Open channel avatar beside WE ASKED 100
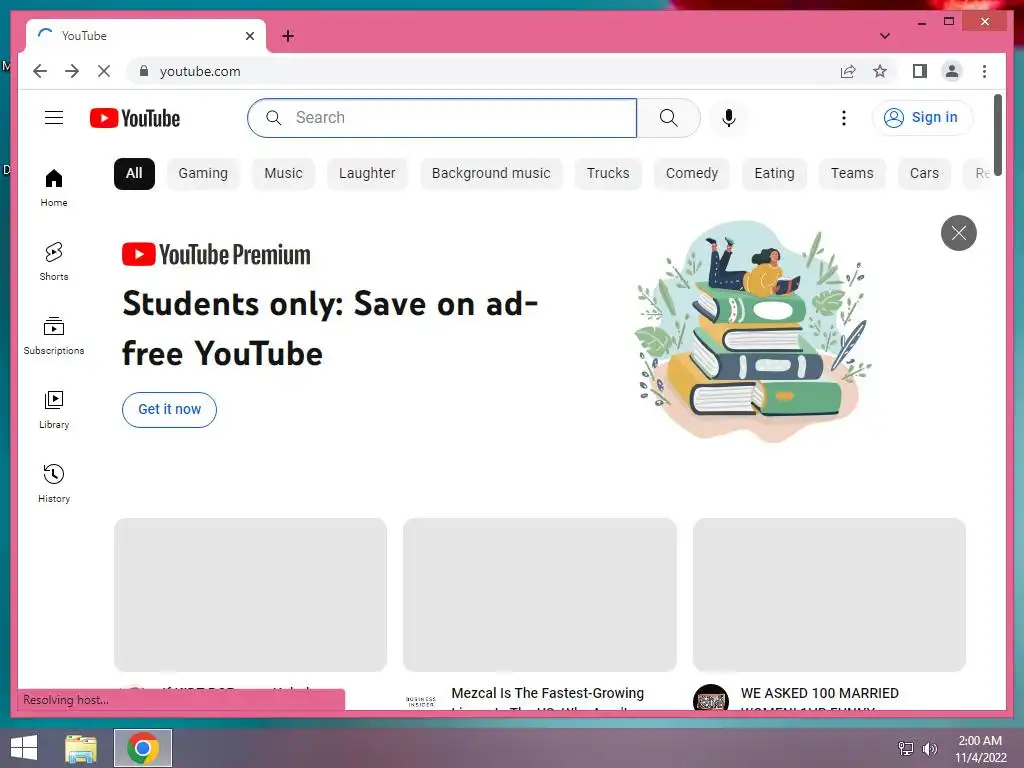Image resolution: width=1024 pixels, height=768 pixels. point(711,697)
